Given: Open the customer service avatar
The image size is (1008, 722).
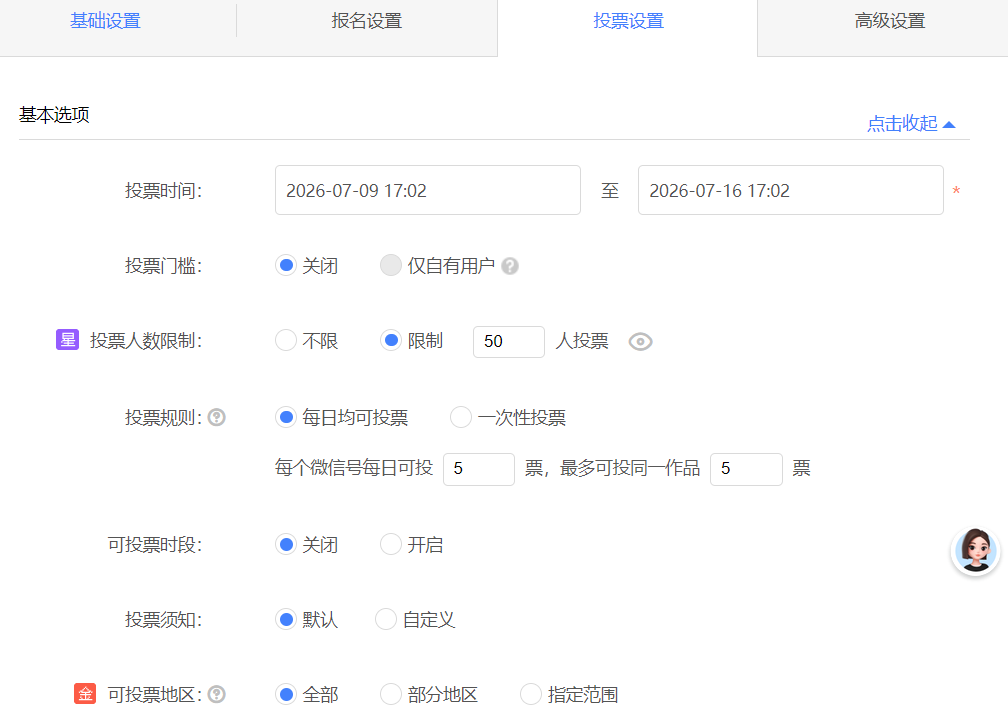Looking at the screenshot, I should [x=975, y=550].
